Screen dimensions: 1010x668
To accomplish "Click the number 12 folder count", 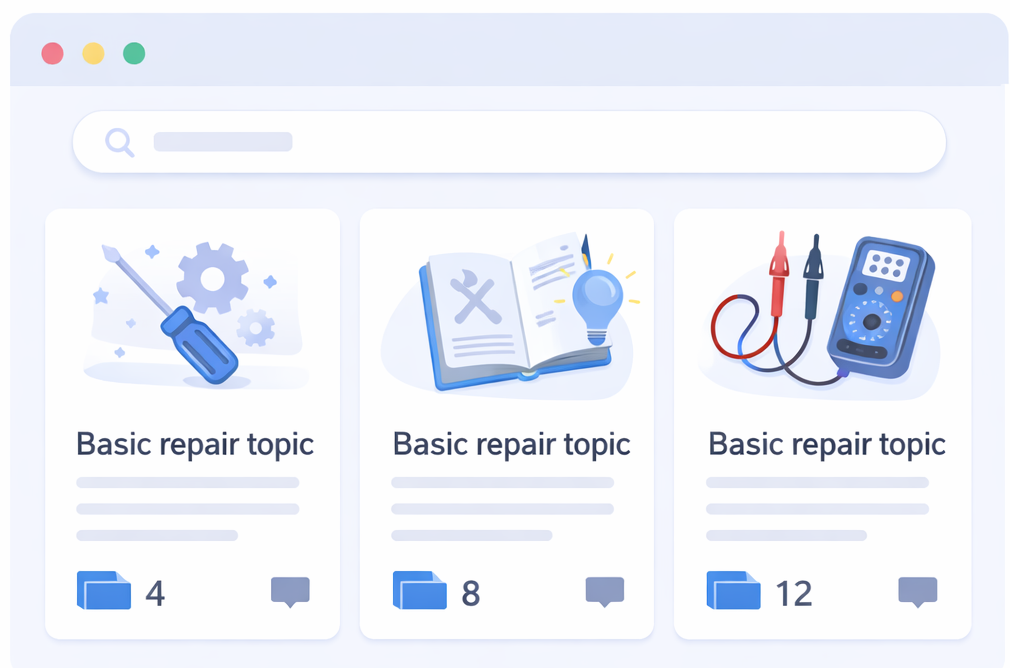I will click(x=794, y=594).
